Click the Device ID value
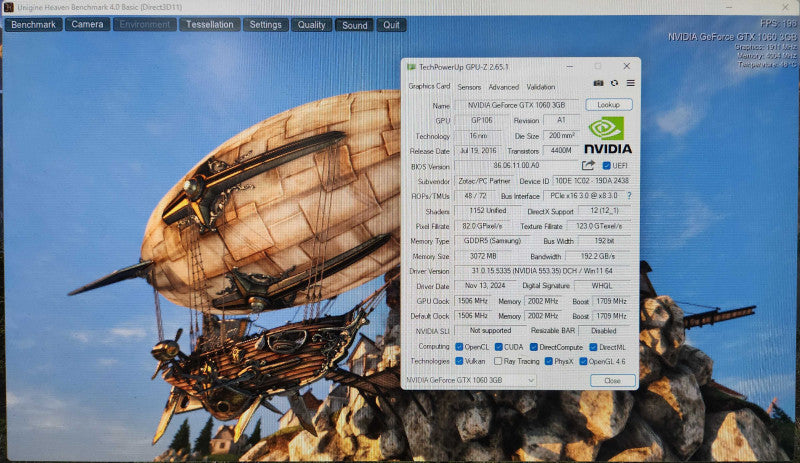This screenshot has width=800, height=463. coord(592,181)
